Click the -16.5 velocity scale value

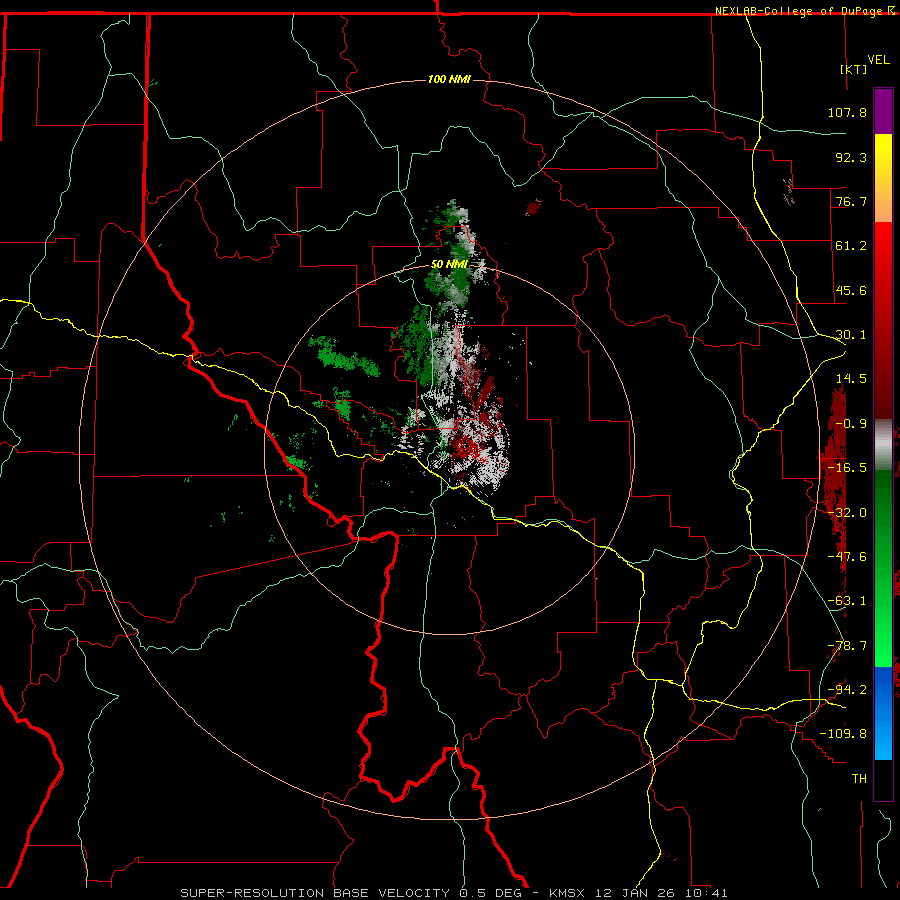click(847, 468)
